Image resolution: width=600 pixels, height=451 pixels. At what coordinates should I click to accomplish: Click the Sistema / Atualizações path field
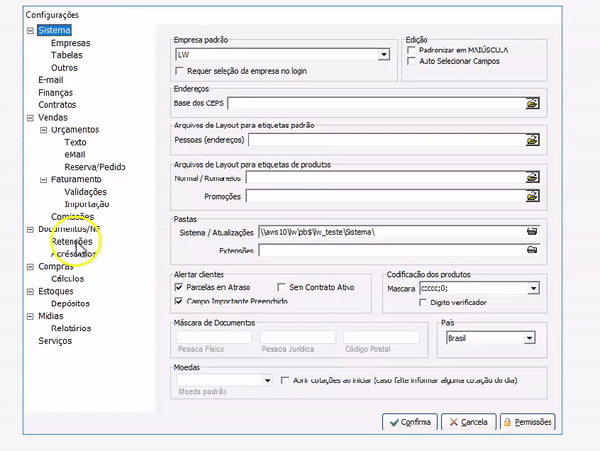coord(390,232)
